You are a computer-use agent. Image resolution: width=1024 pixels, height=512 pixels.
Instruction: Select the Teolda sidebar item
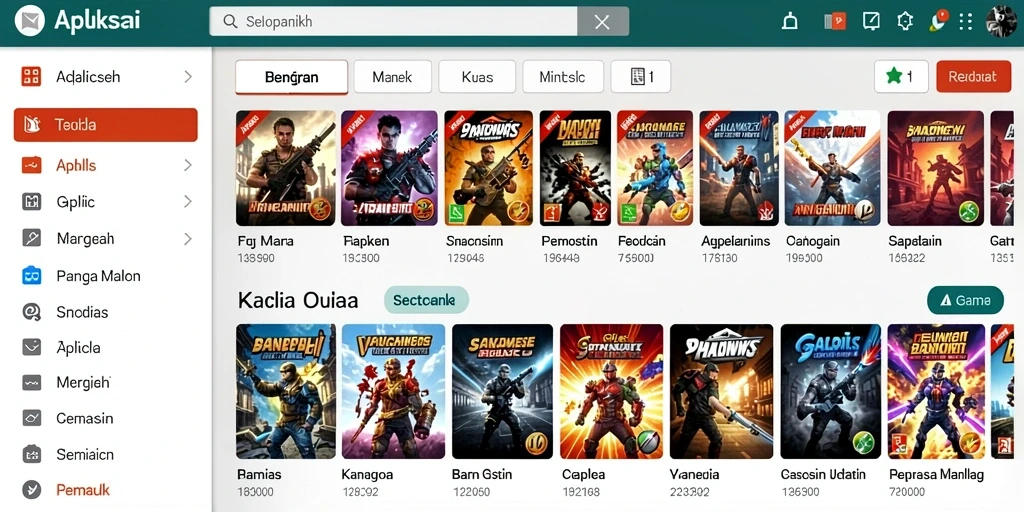(x=105, y=125)
